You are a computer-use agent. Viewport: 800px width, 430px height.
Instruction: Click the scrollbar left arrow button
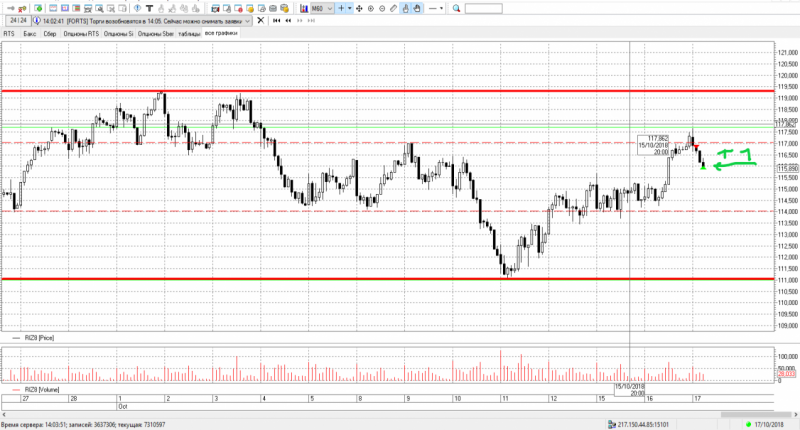pyautogui.click(x=4, y=415)
